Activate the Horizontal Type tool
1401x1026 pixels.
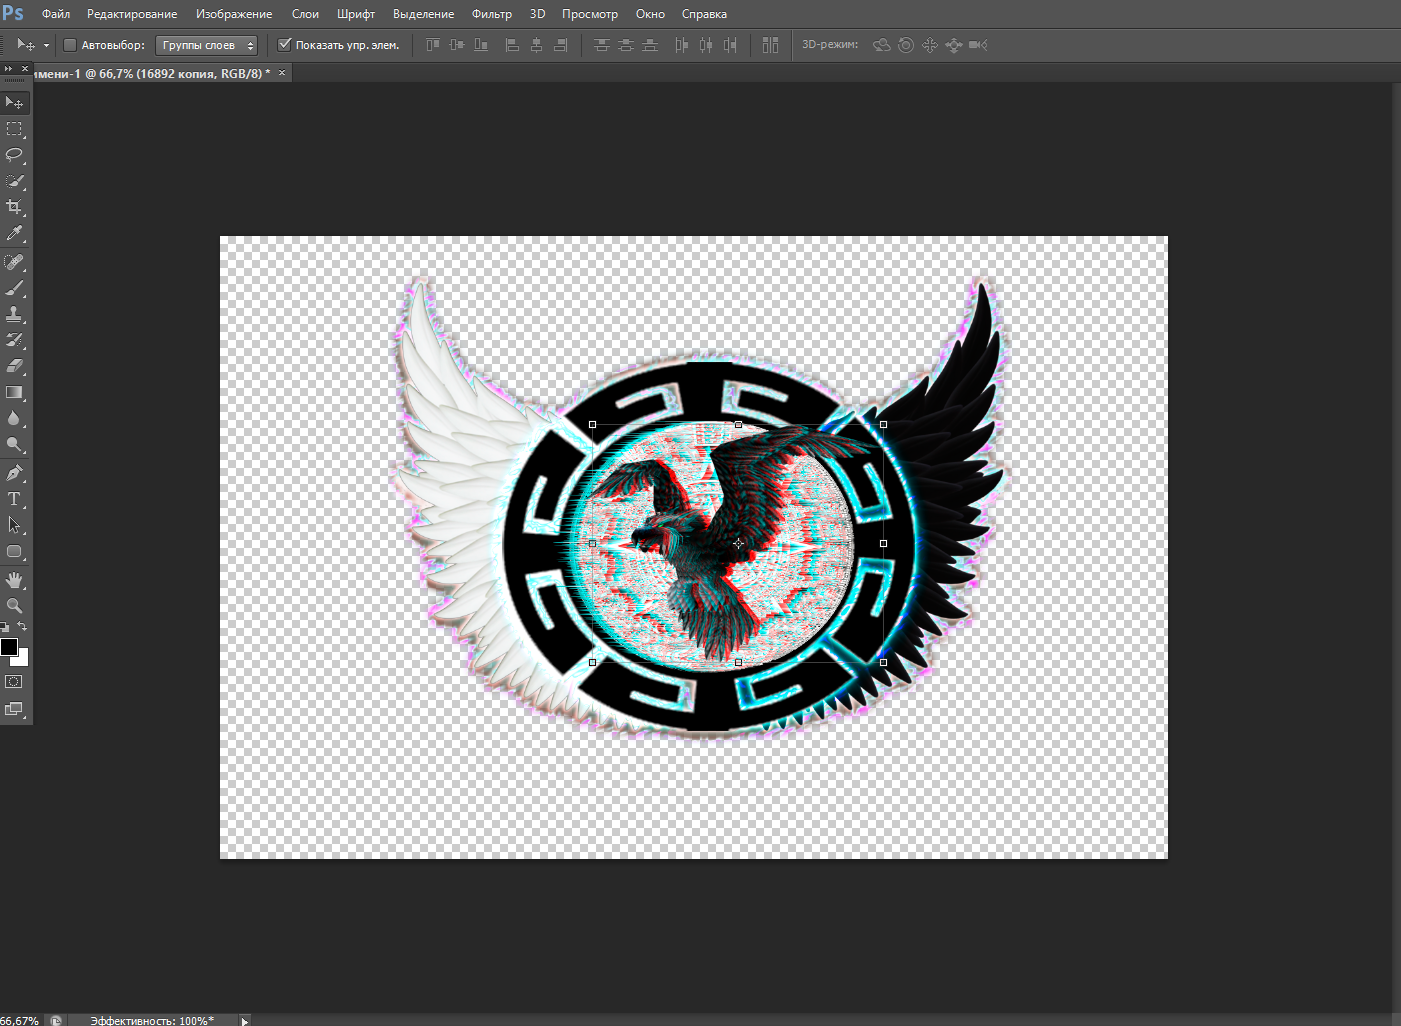click(14, 499)
